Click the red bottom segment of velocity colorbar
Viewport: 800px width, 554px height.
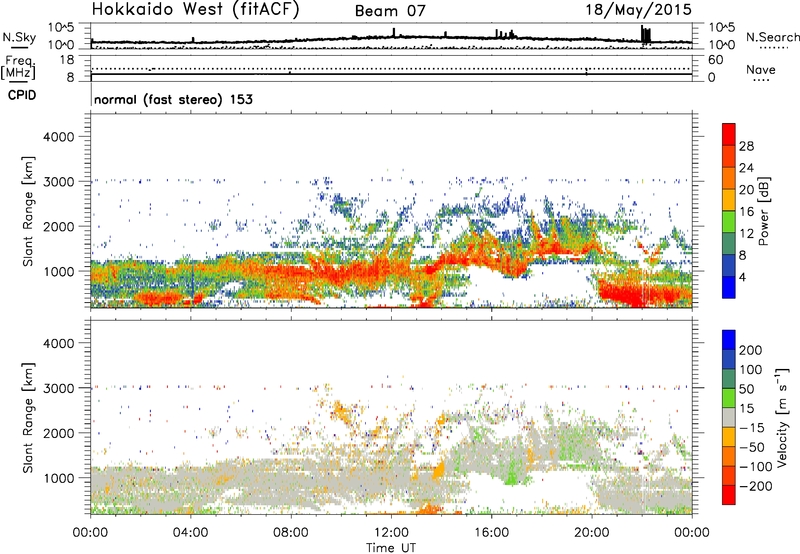point(729,495)
